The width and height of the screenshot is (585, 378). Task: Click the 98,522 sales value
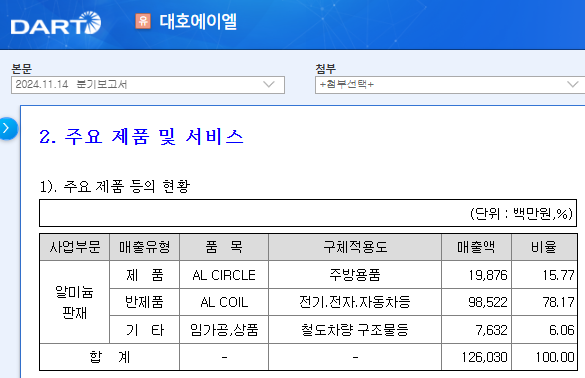488,302
